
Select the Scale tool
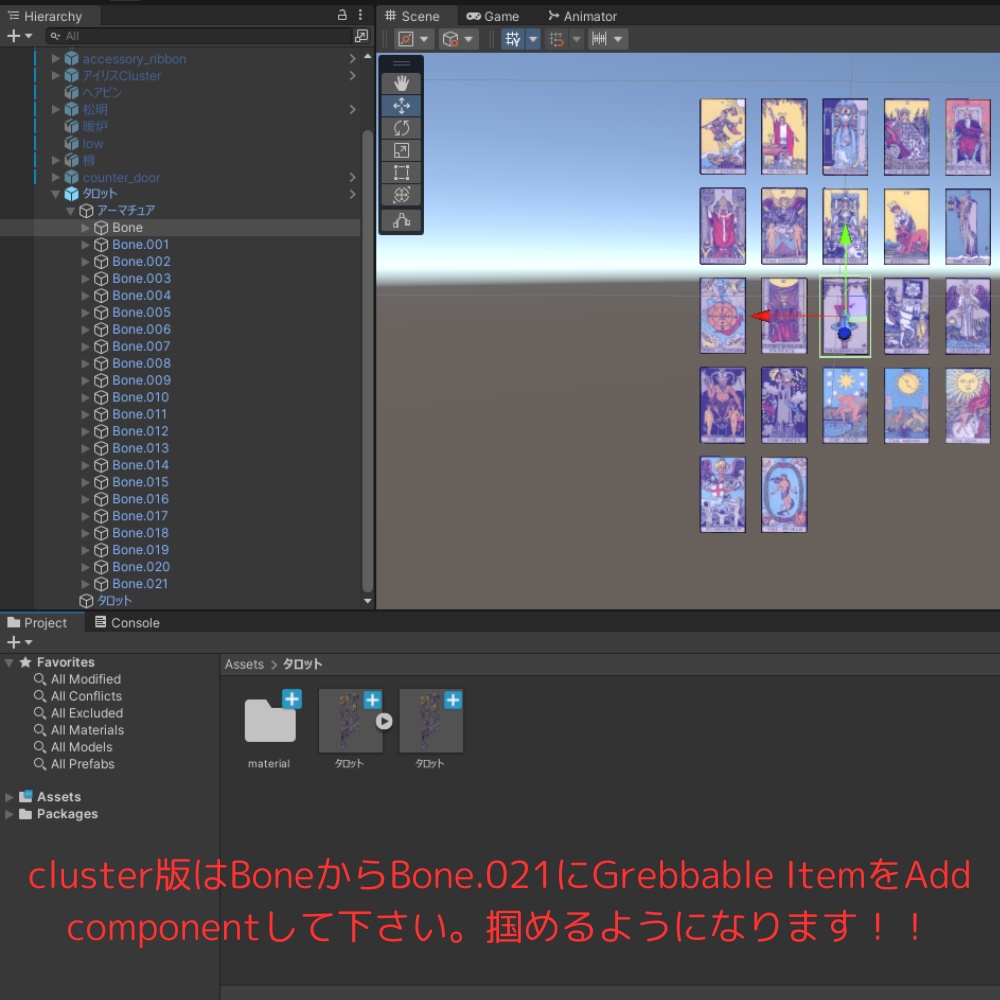(x=401, y=150)
